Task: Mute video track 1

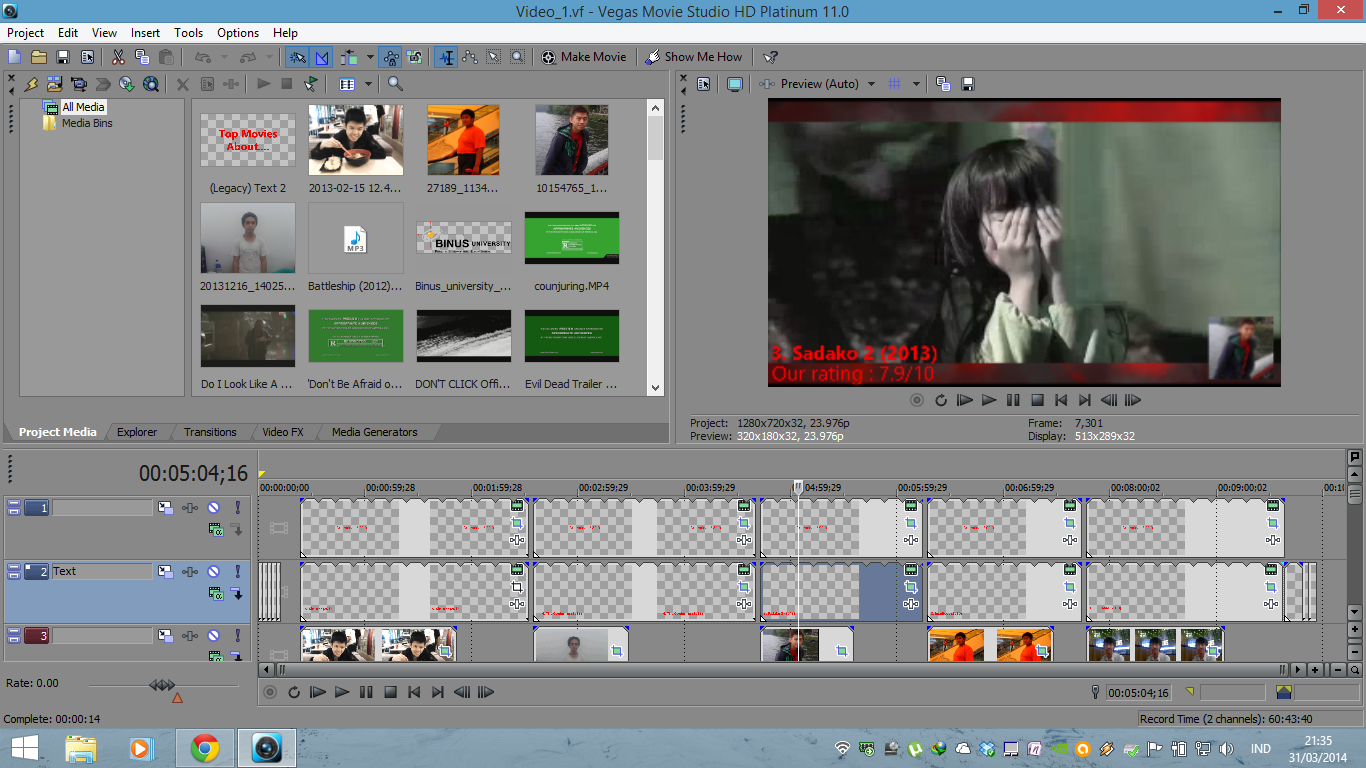Action: (213, 508)
